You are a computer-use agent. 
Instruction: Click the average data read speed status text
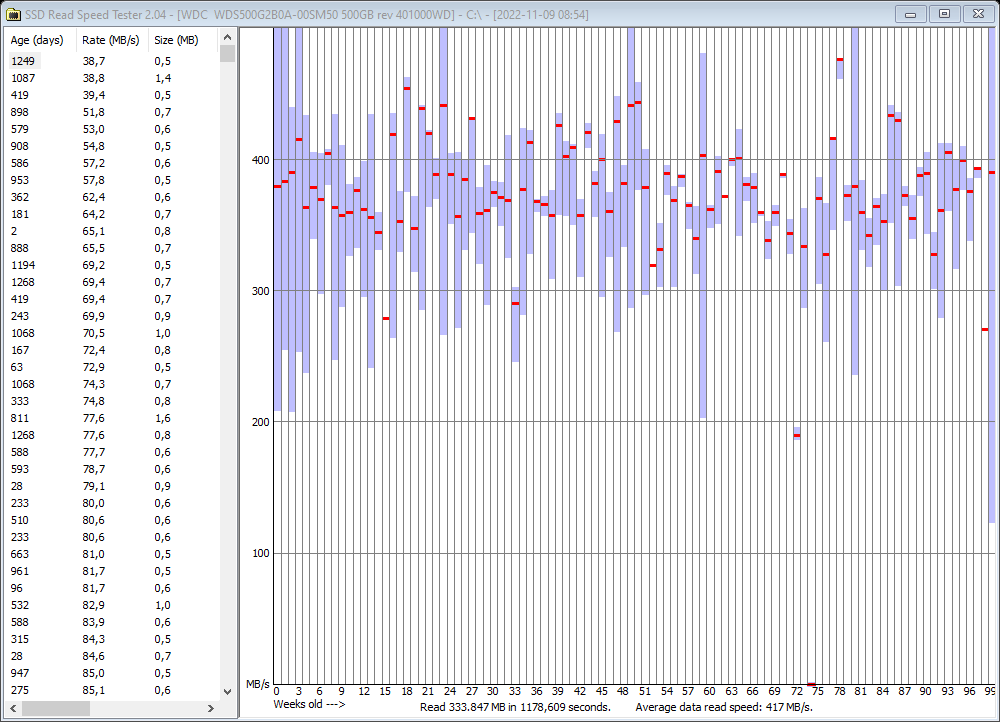coord(724,707)
